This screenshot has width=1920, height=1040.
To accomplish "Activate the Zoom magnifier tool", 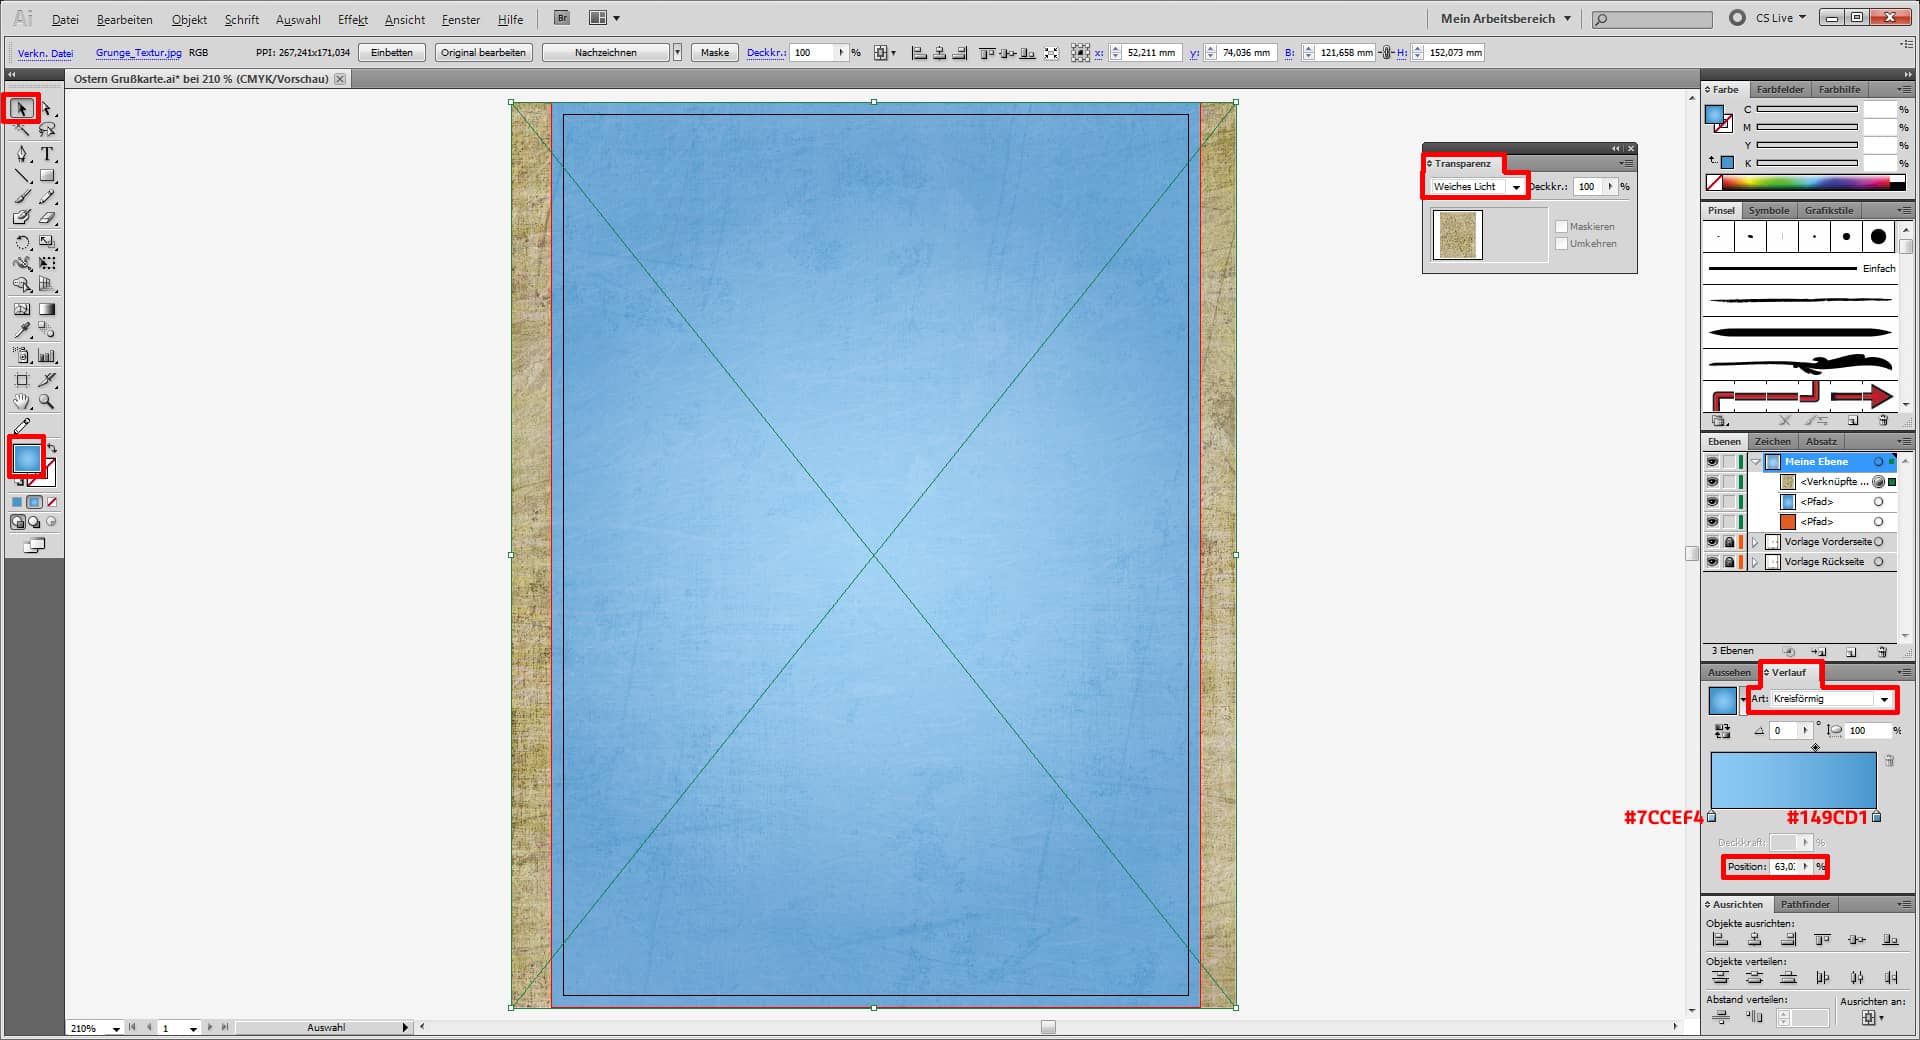I will 47,402.
